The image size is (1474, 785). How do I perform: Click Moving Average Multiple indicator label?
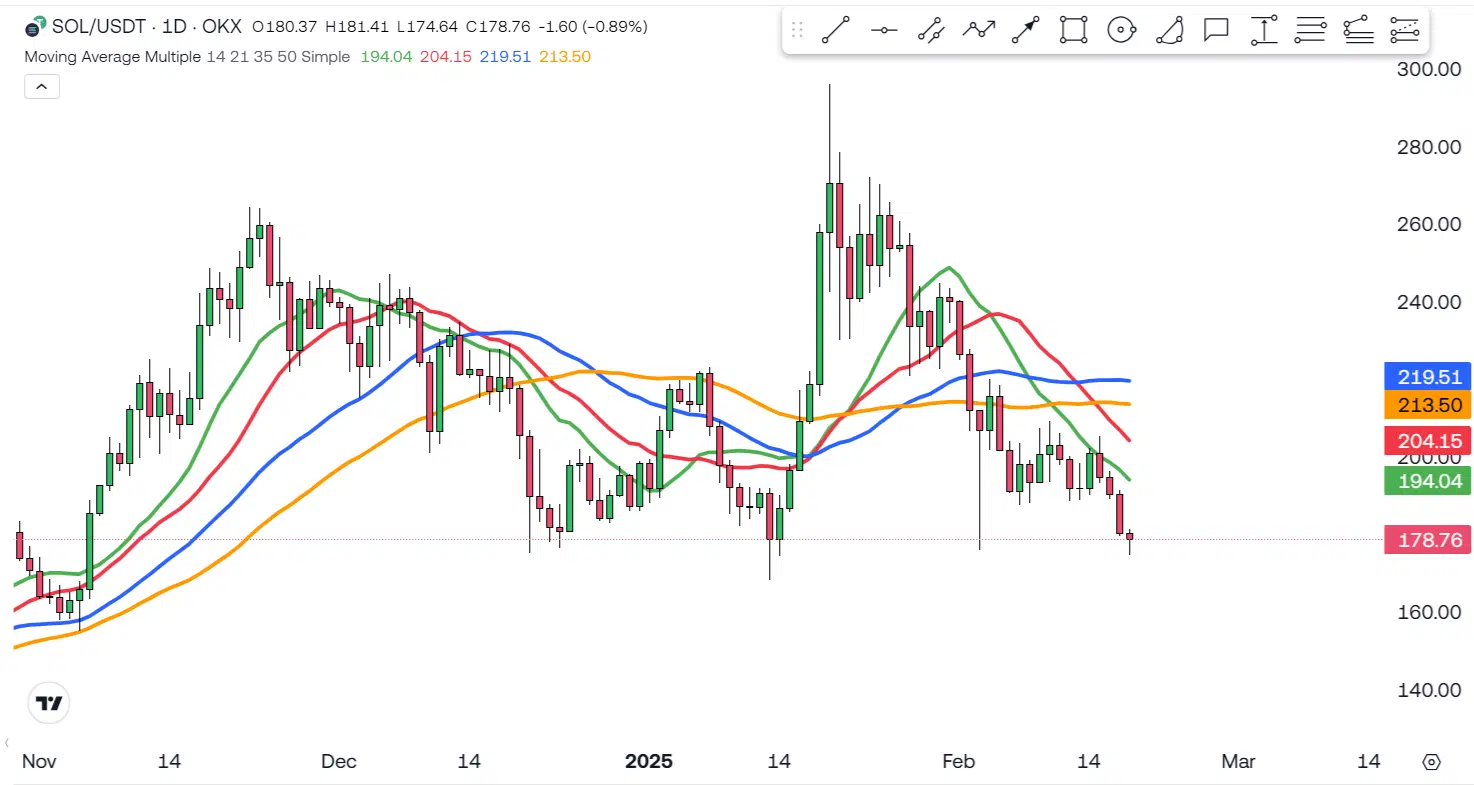point(113,57)
